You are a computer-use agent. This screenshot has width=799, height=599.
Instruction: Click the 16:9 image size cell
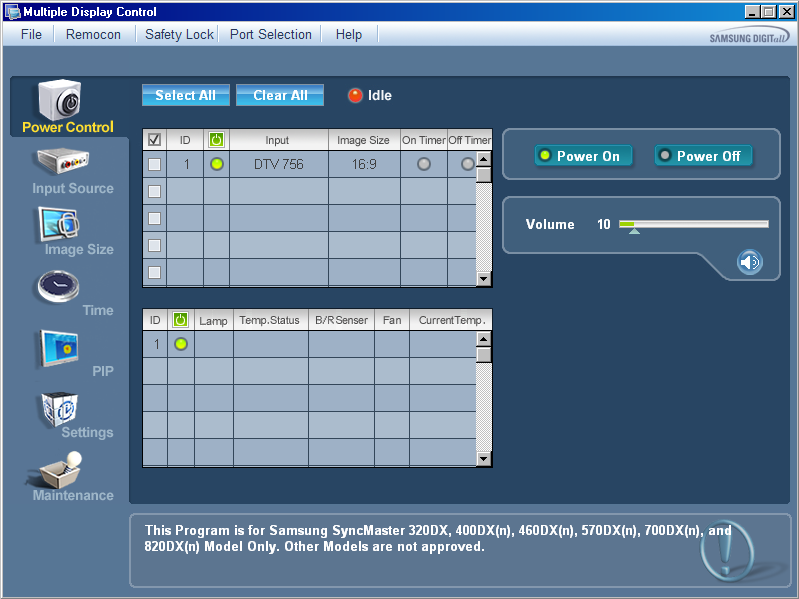click(364, 165)
